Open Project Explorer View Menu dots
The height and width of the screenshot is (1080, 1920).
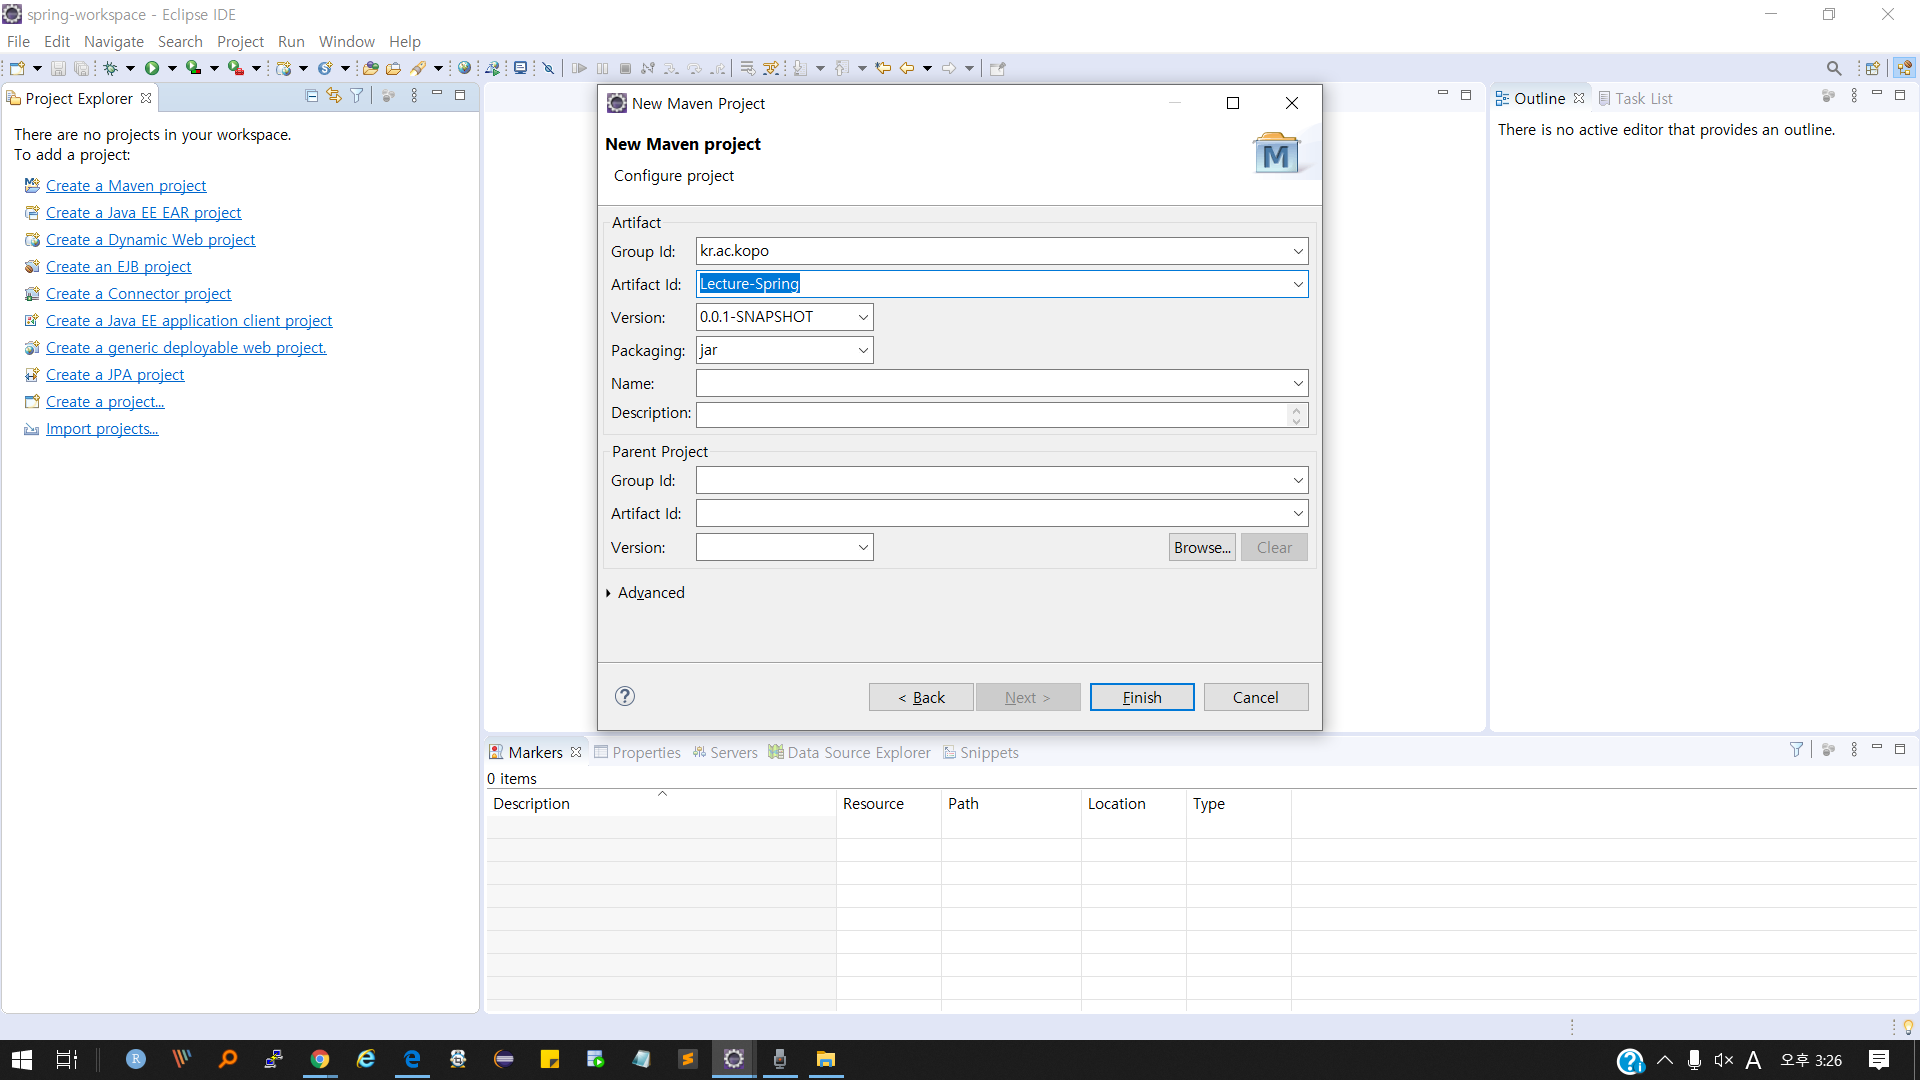pos(414,96)
